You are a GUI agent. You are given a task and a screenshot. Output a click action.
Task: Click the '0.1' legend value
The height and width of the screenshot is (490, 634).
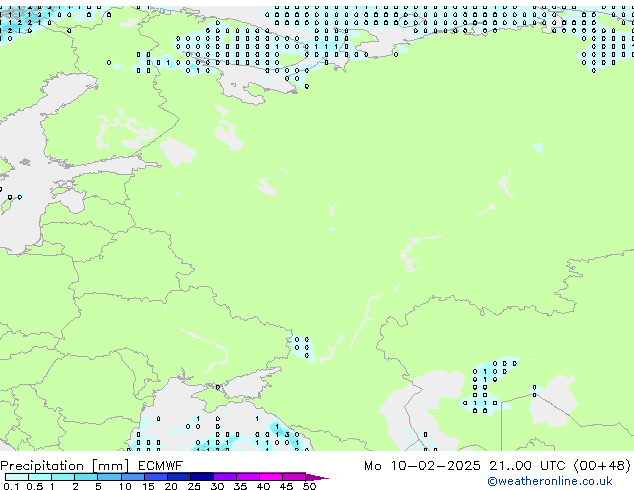(x=11, y=486)
